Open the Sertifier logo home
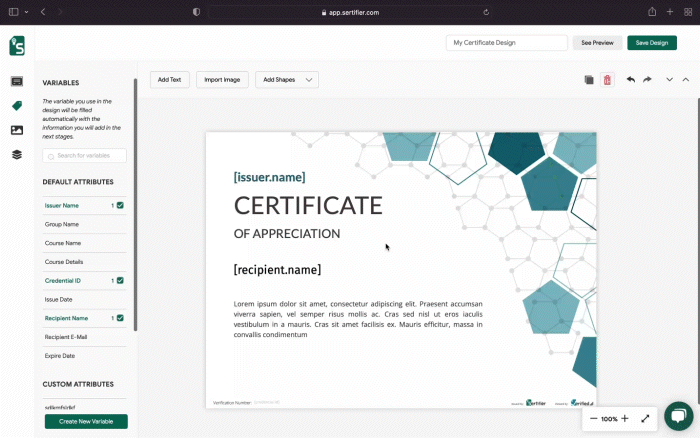The image size is (700, 438). (x=17, y=46)
